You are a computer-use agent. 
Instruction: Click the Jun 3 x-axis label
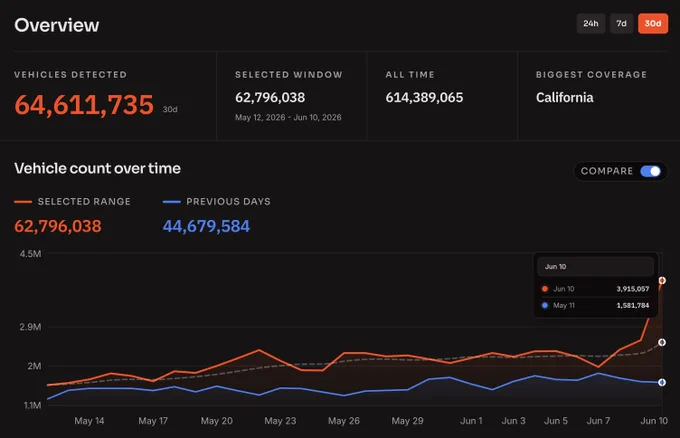pos(513,421)
